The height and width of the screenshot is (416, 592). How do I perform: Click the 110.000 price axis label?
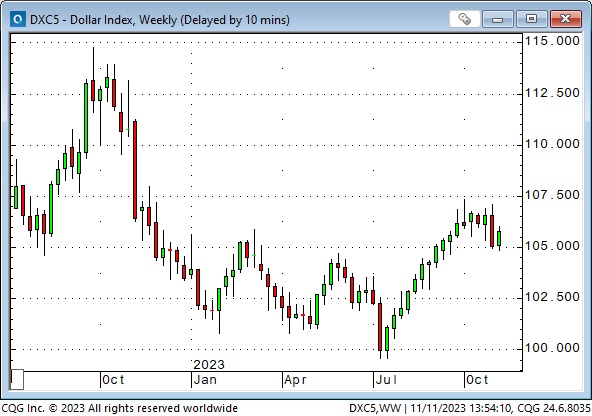(552, 144)
